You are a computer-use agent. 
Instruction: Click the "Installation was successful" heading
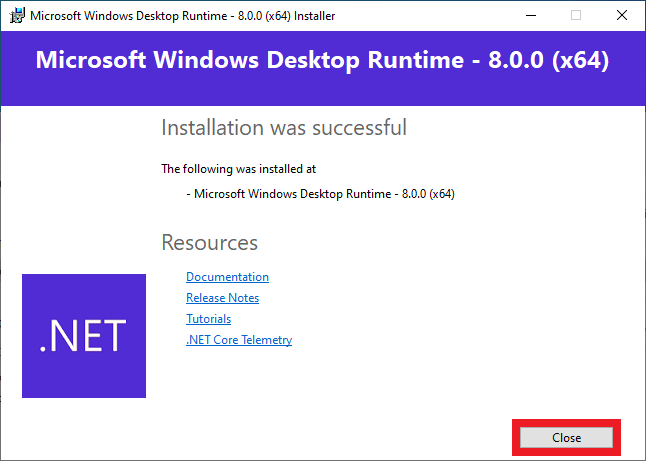pos(284,128)
